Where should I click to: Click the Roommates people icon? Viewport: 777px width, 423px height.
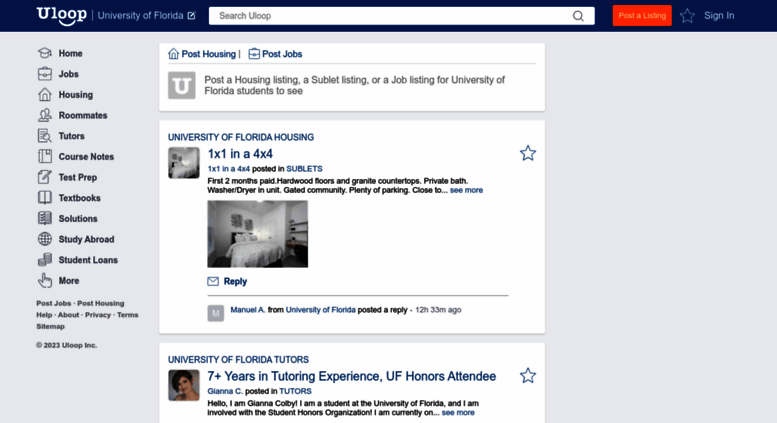(45, 115)
